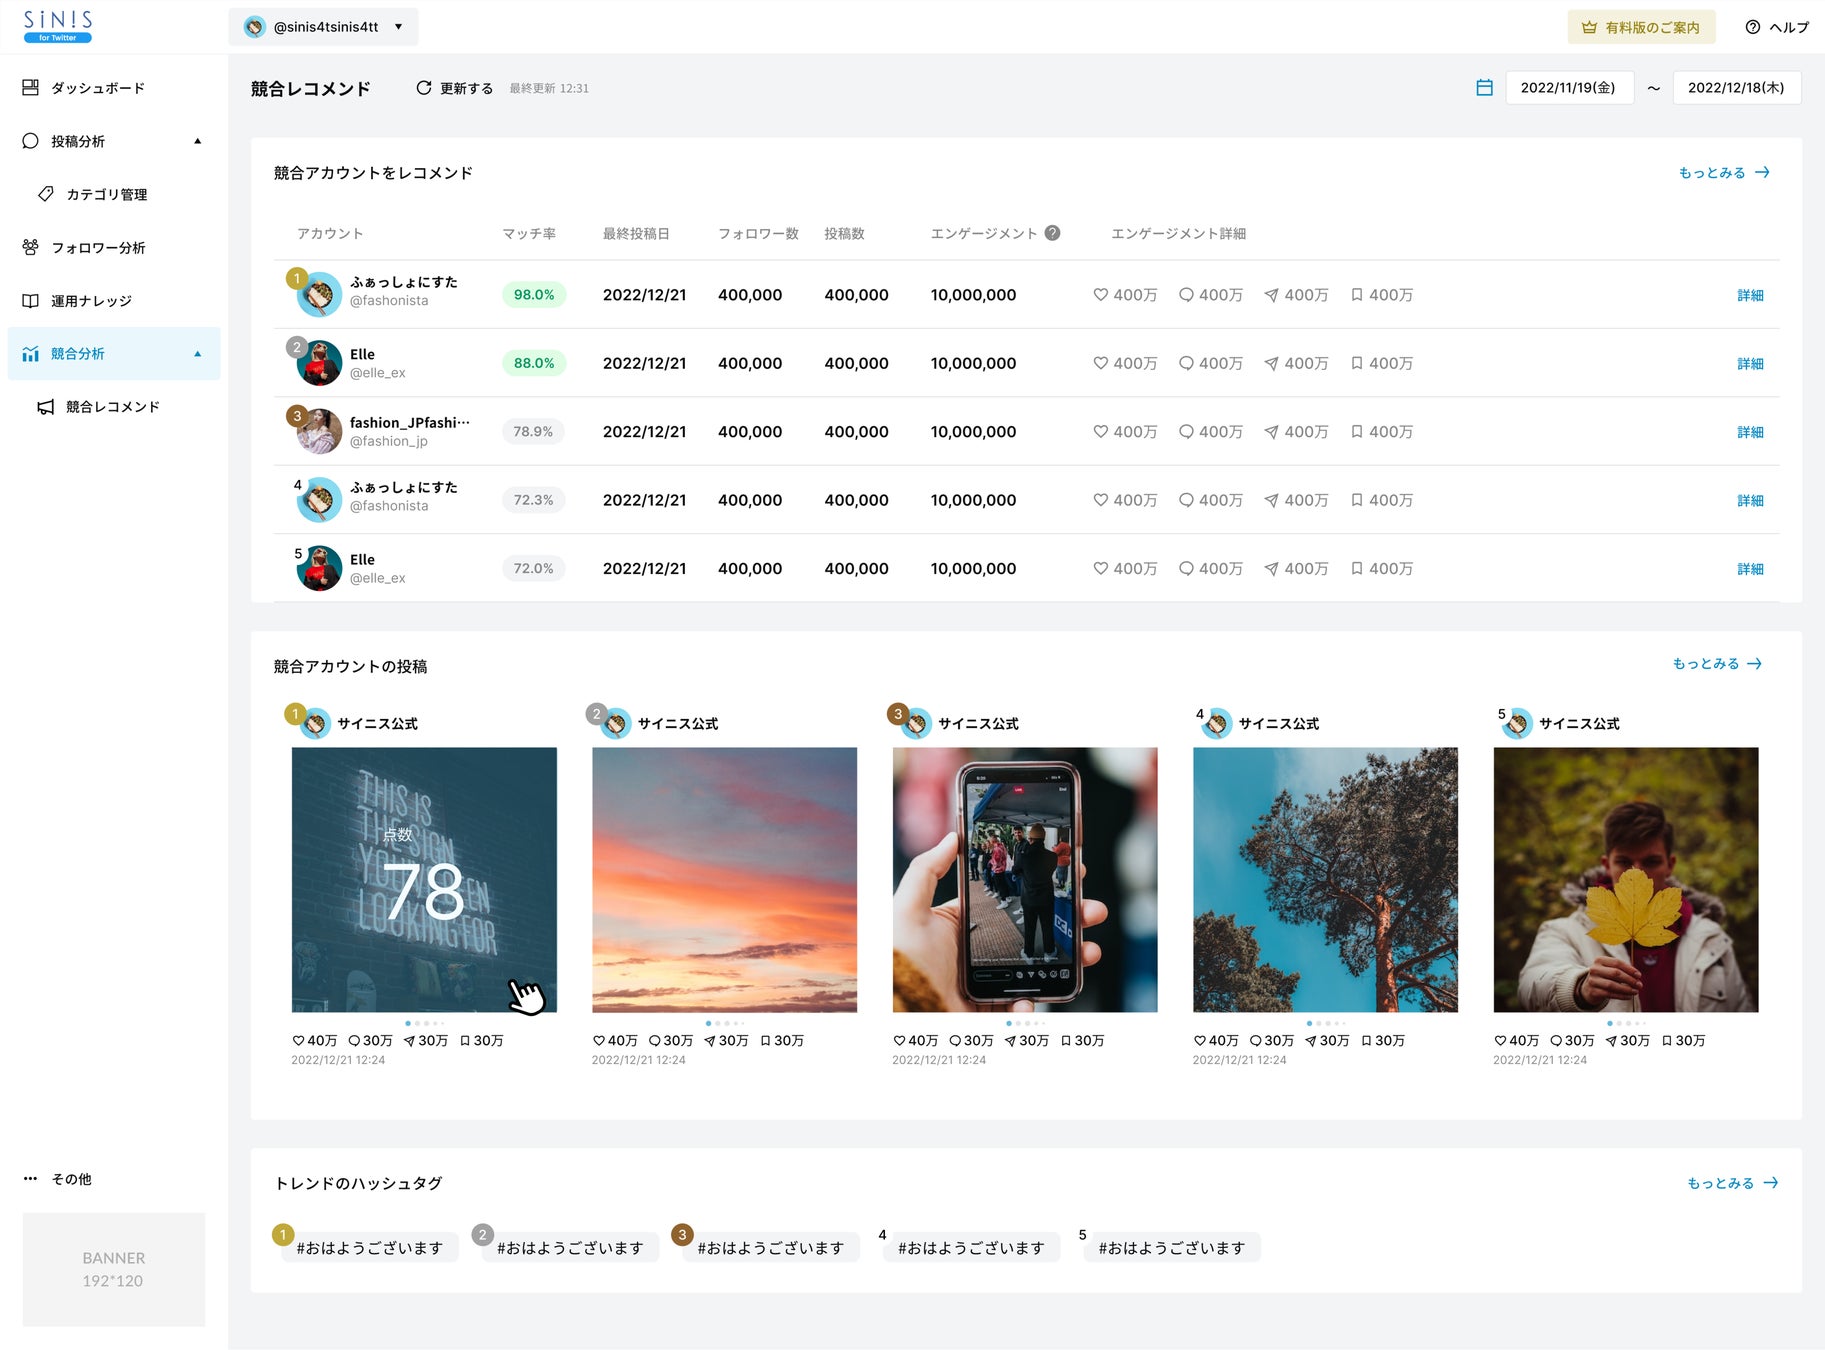Click the 競合分析 chart icon
Image resolution: width=1825 pixels, height=1350 pixels.
(x=31, y=354)
